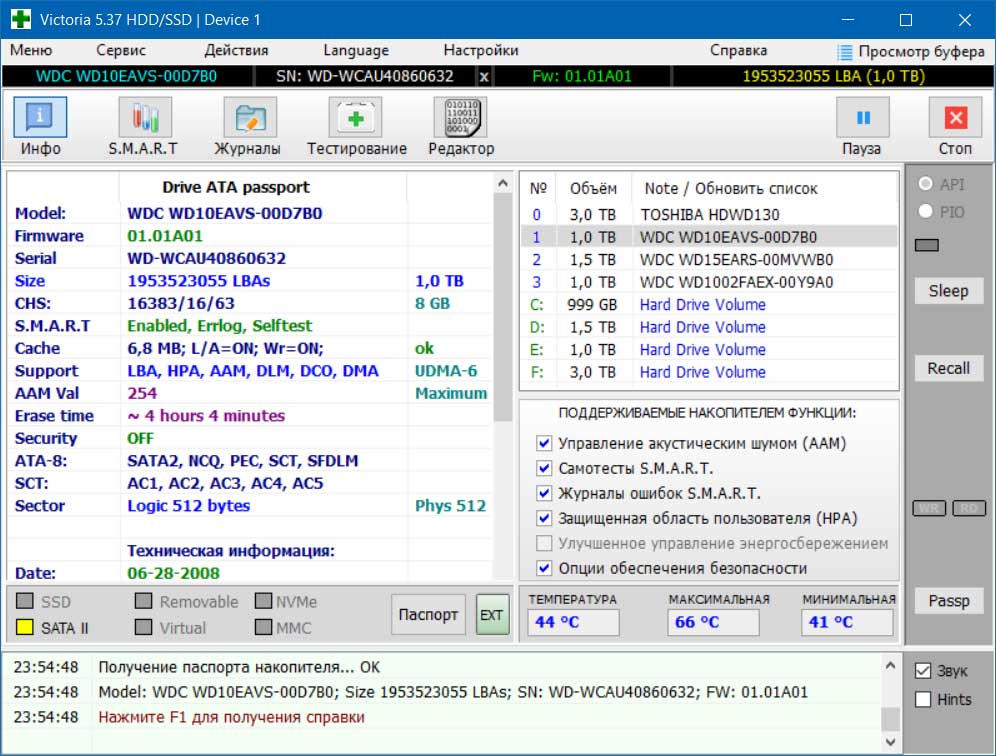Click the 1953523055 LBA (1,0 TB) header field

click(x=833, y=77)
